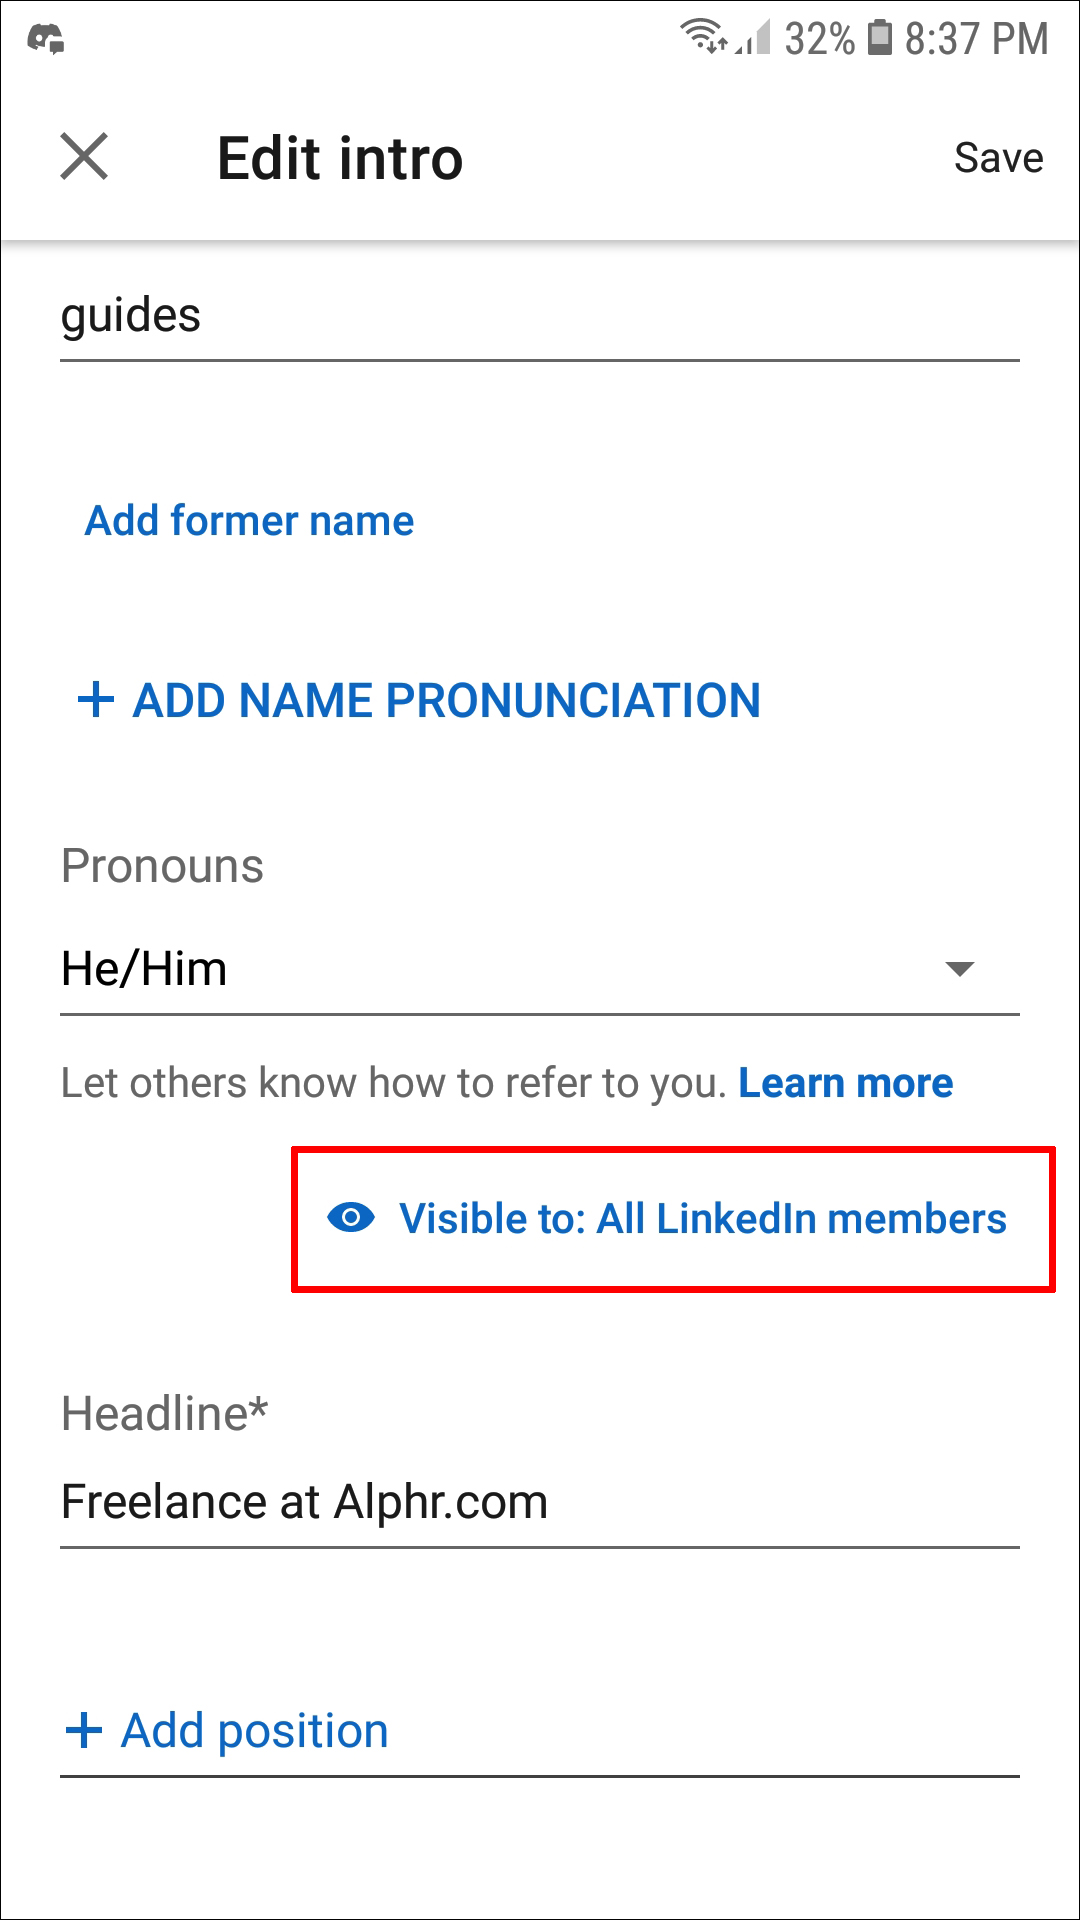Image resolution: width=1080 pixels, height=1920 pixels.
Task: Tap the last name field containing guides
Action: [538, 316]
